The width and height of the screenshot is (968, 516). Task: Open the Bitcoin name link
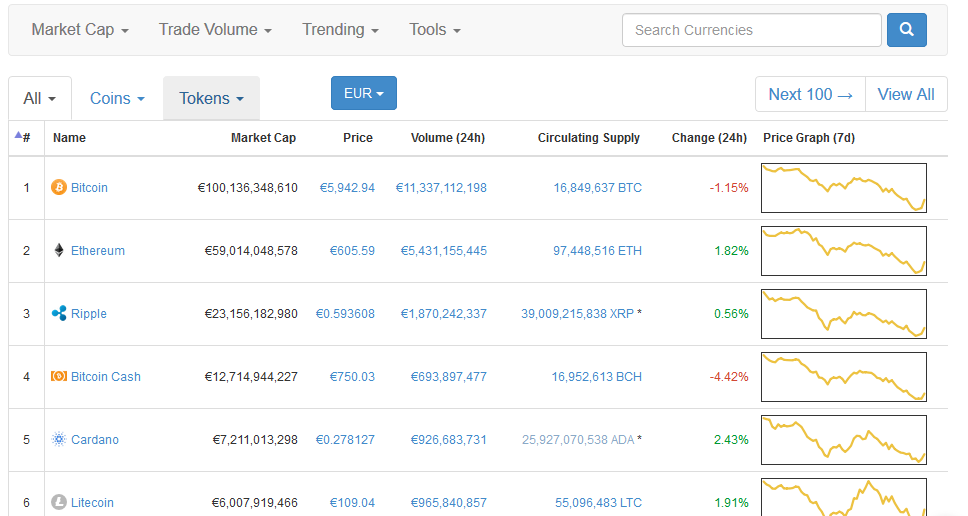(x=89, y=188)
